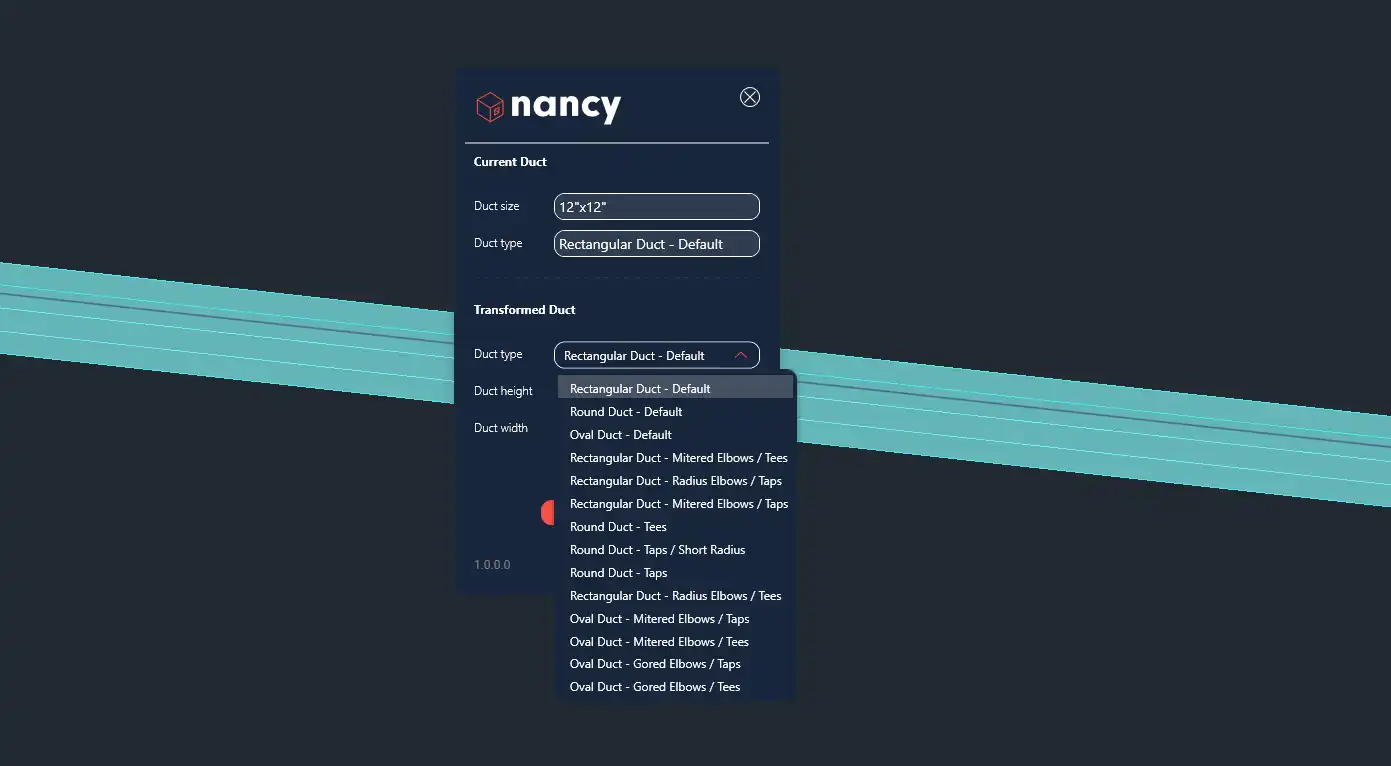This screenshot has height=766, width=1391.
Task: Pick Oval Duct - Mitered Elbows / Tees
Action: 659,642
